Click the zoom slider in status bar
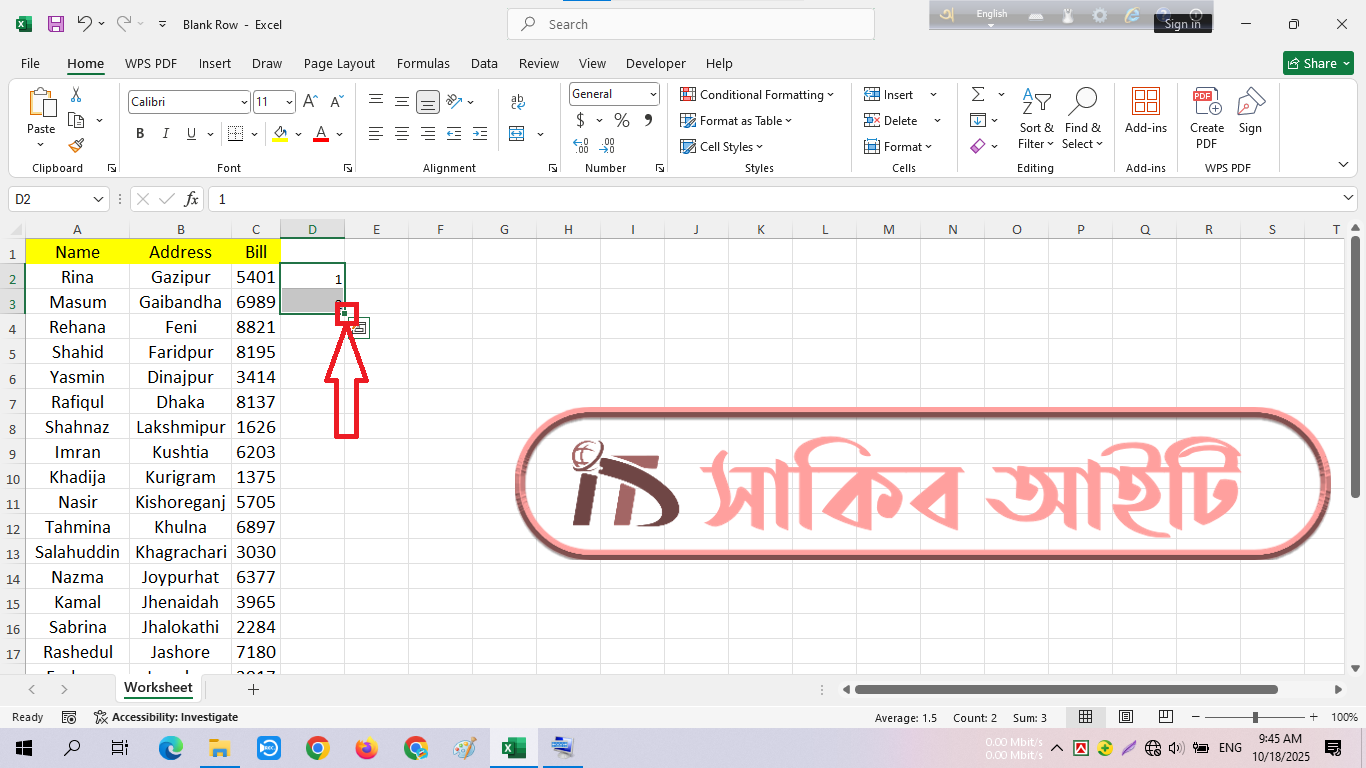This screenshot has height=768, width=1366. 1255,717
